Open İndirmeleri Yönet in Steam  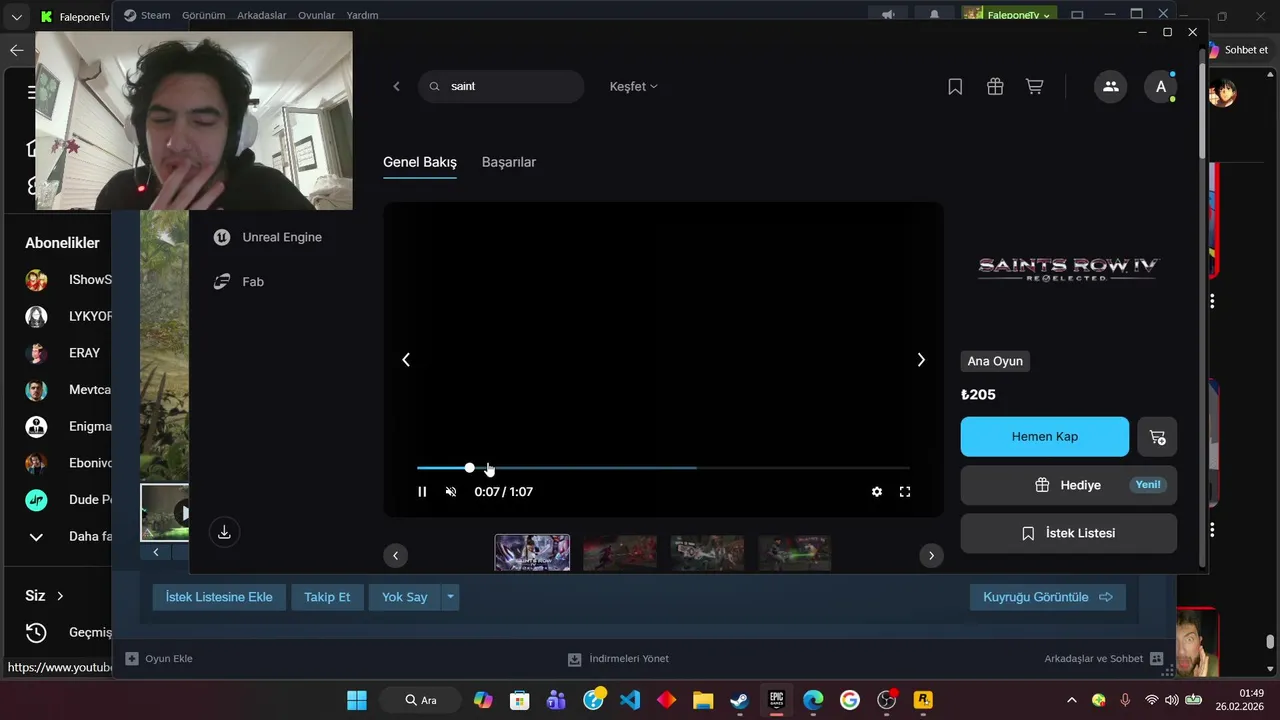point(618,659)
